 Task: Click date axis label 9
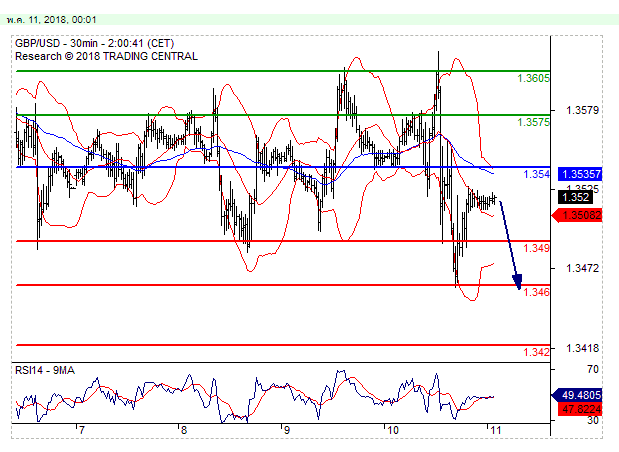[x=287, y=430]
